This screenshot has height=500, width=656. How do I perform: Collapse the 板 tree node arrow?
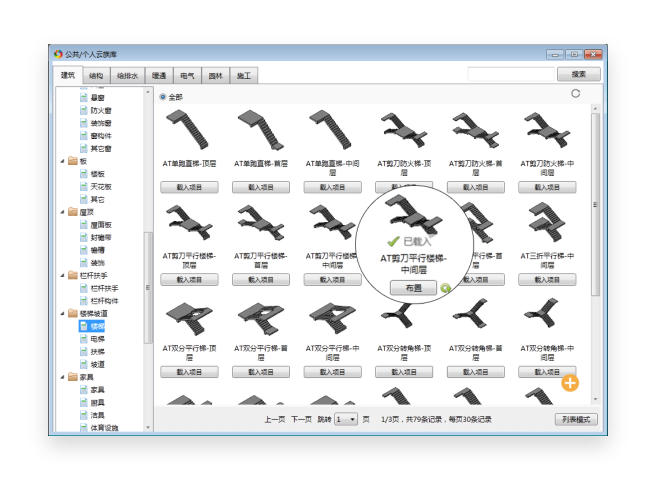pos(63,161)
